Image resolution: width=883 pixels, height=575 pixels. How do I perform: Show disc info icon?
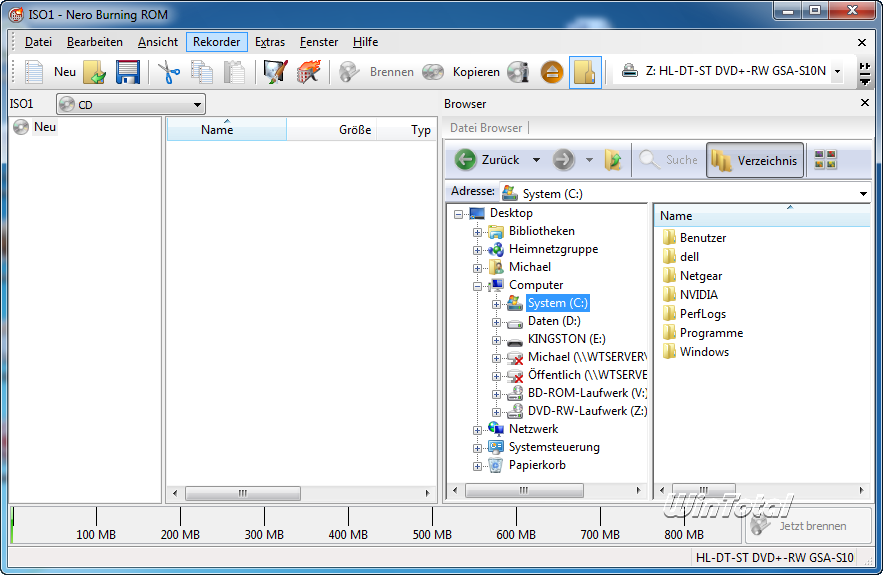coord(518,72)
